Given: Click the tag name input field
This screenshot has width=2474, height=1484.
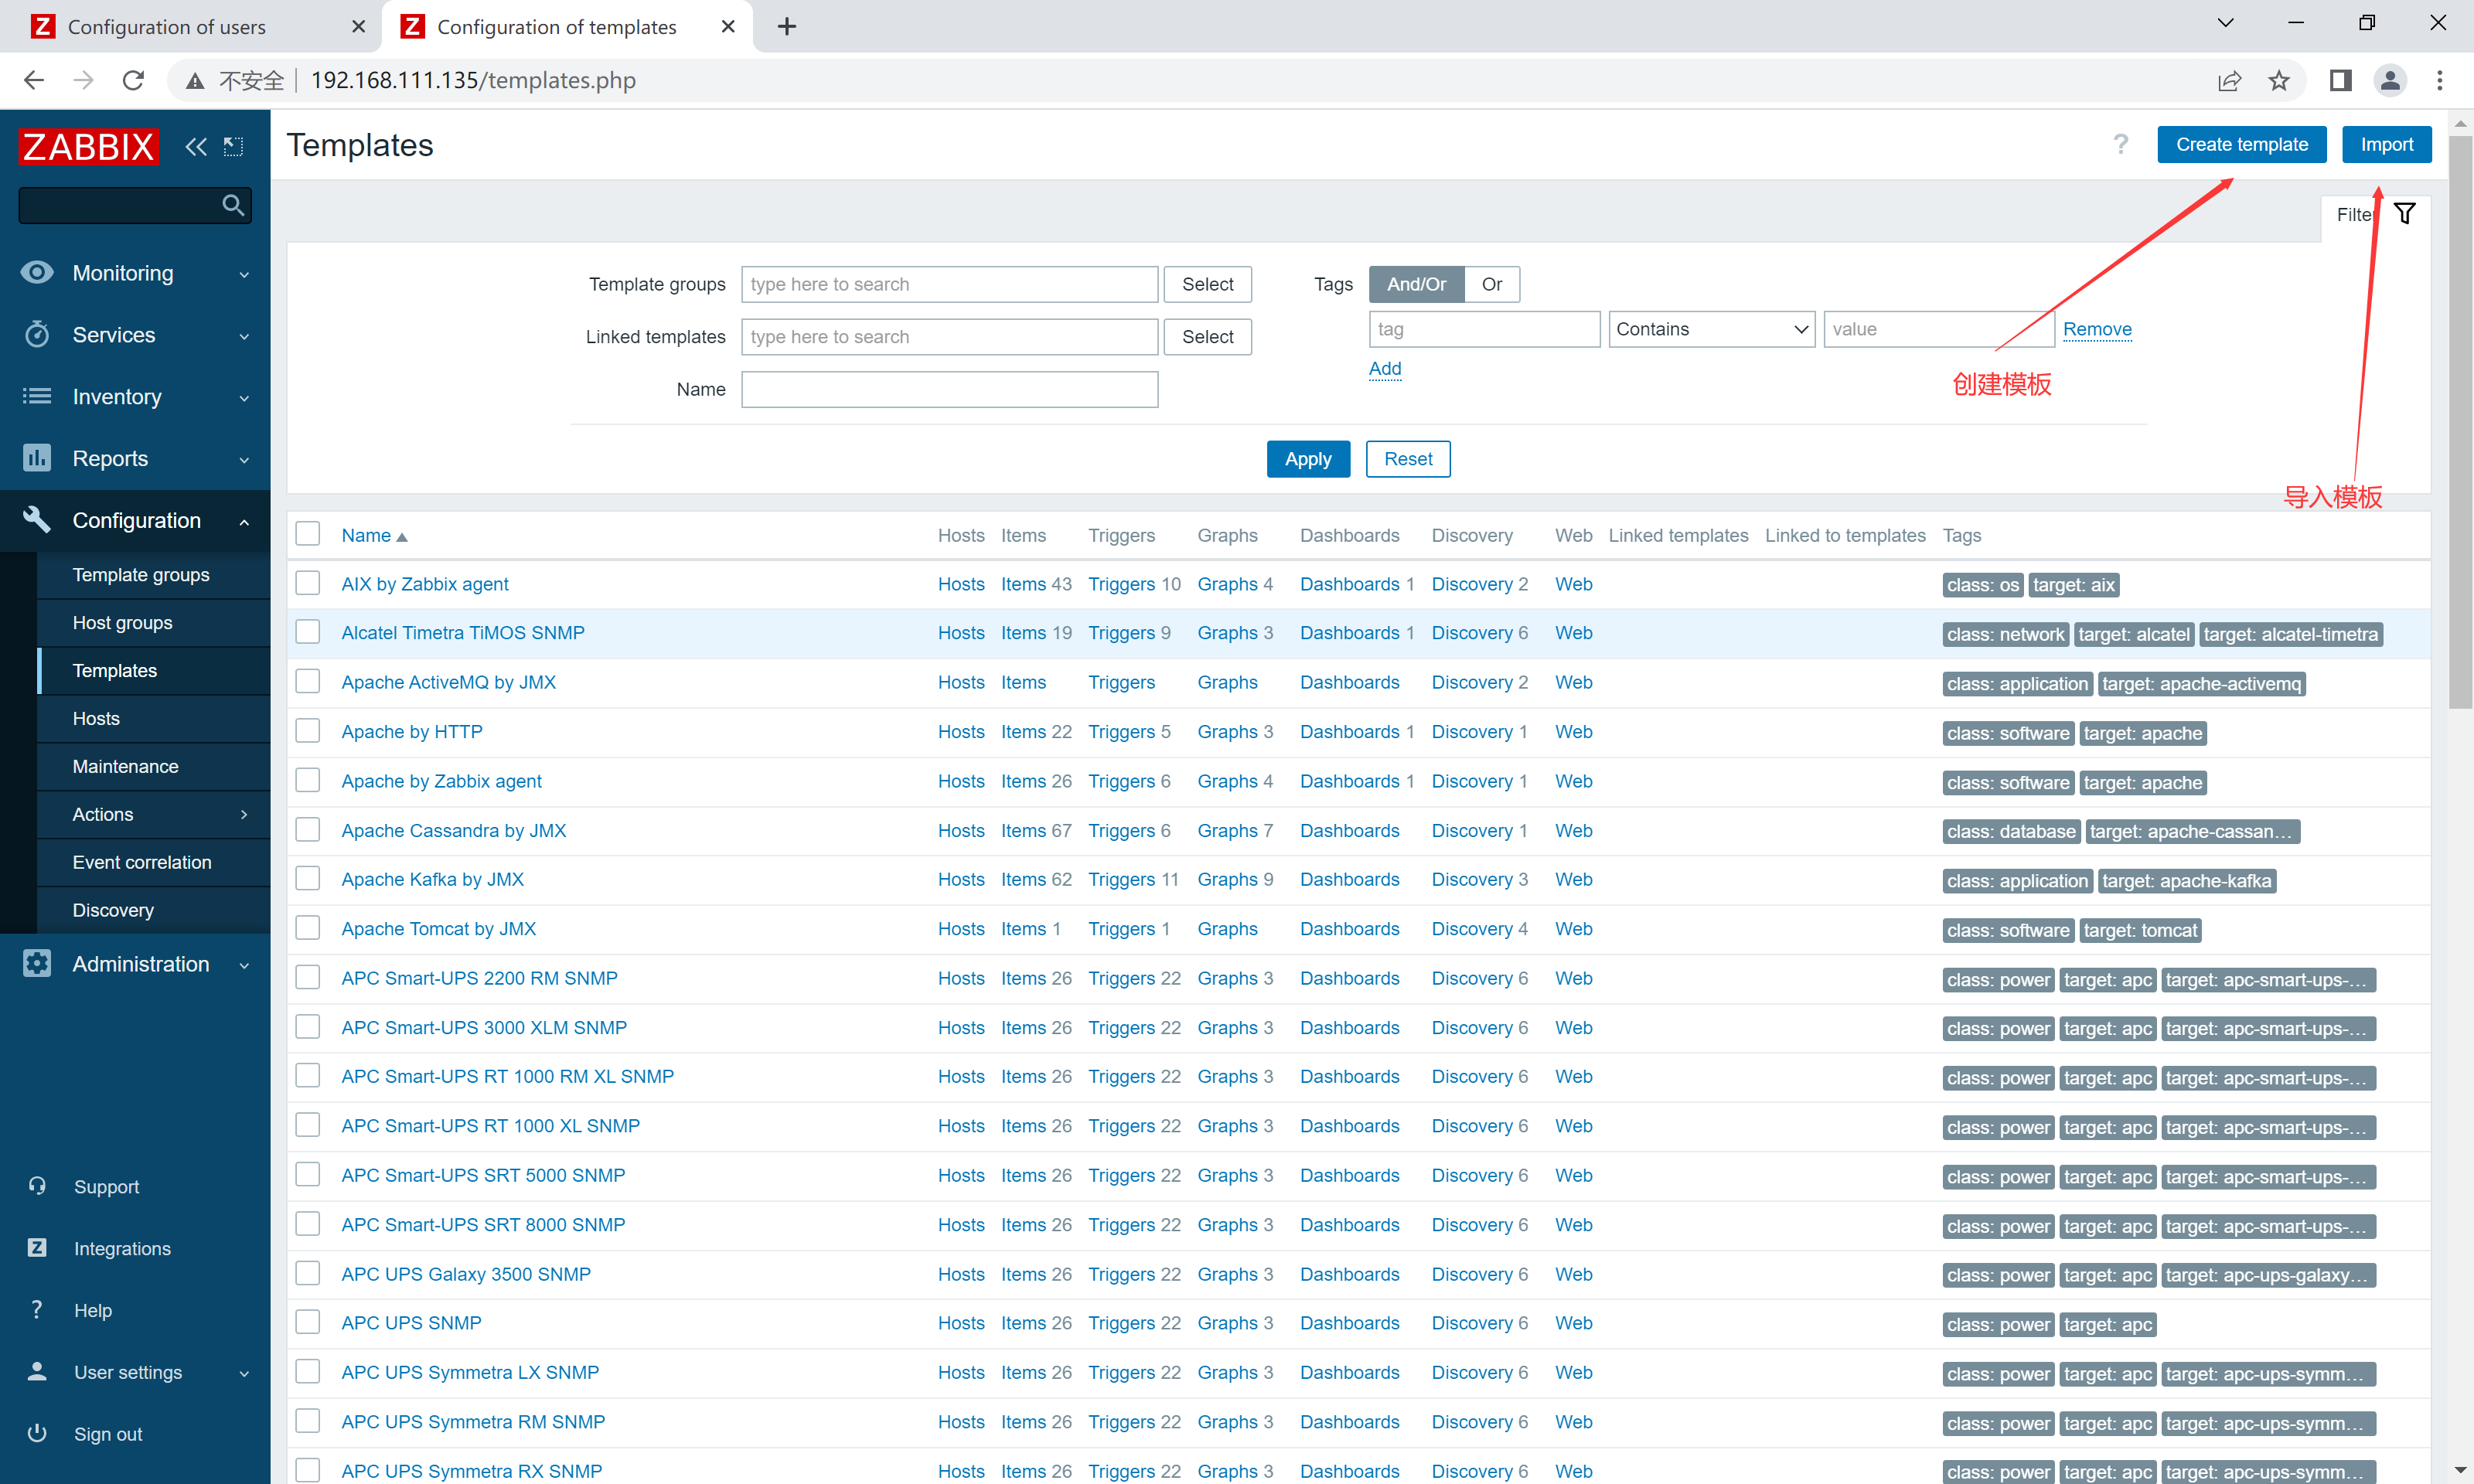Looking at the screenshot, I should click(x=1484, y=329).
